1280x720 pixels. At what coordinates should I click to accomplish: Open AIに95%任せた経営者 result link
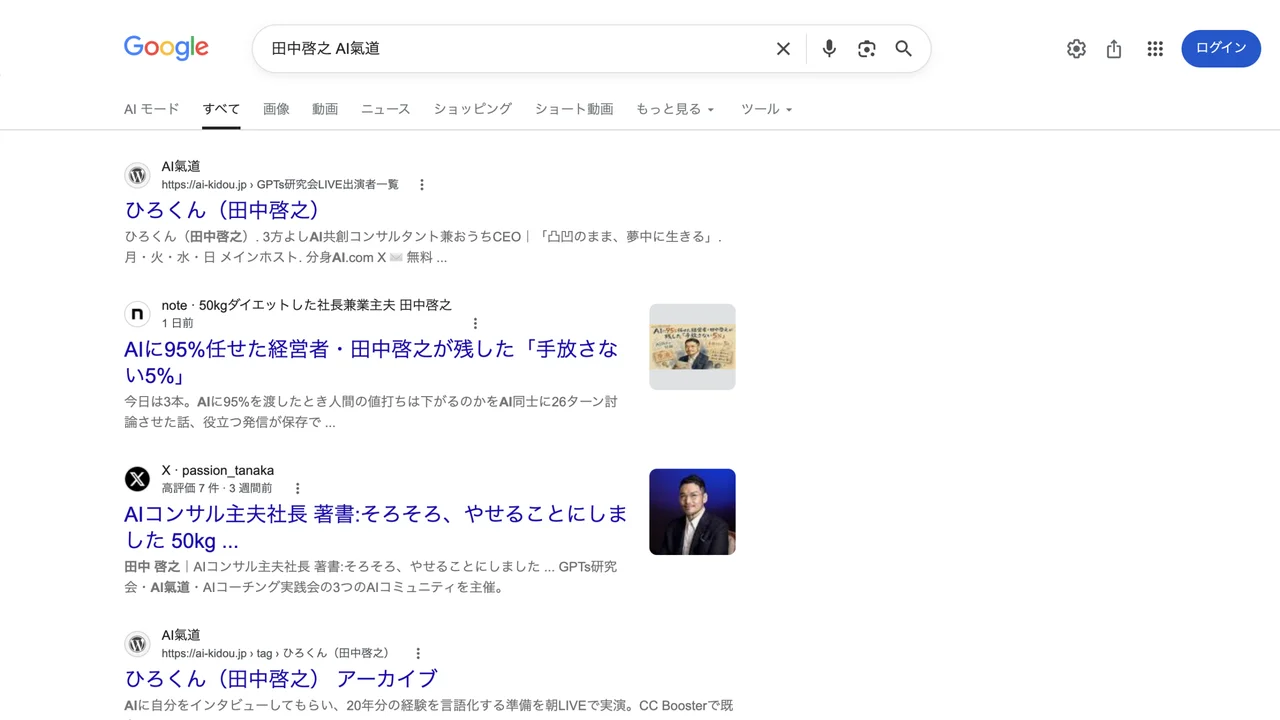[x=371, y=362]
